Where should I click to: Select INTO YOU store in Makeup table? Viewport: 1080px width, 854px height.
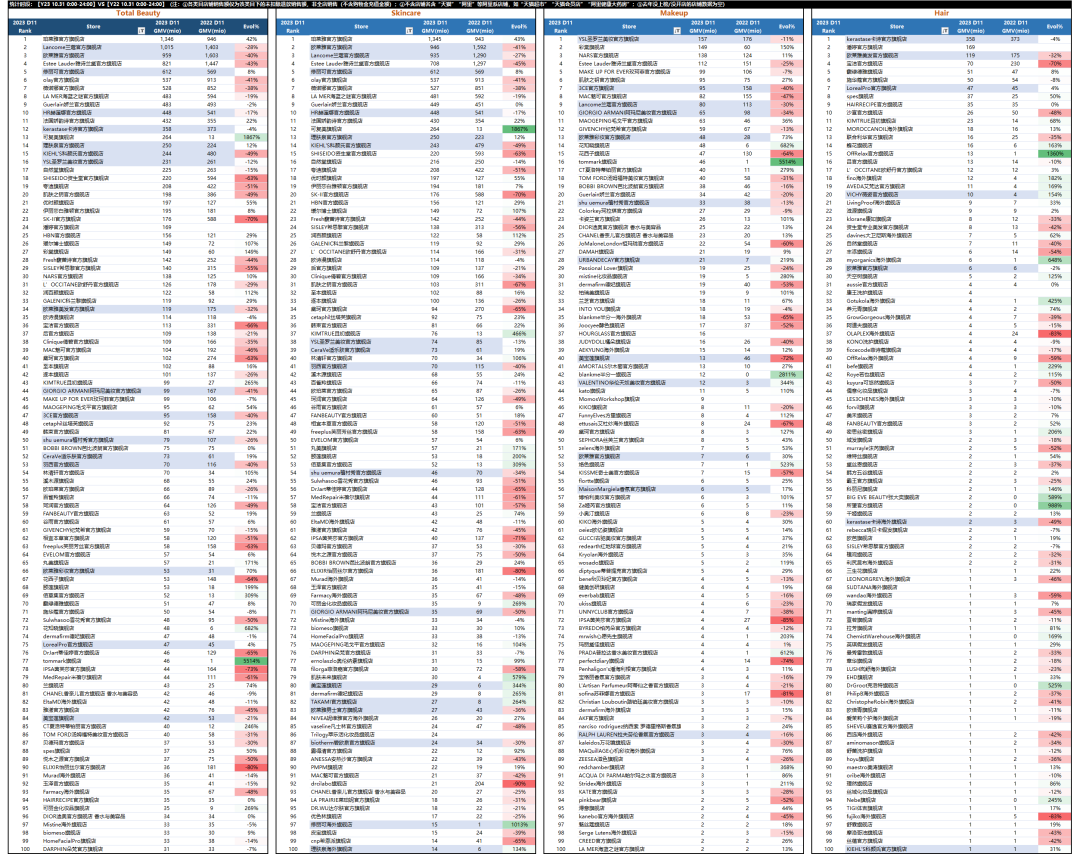599,309
